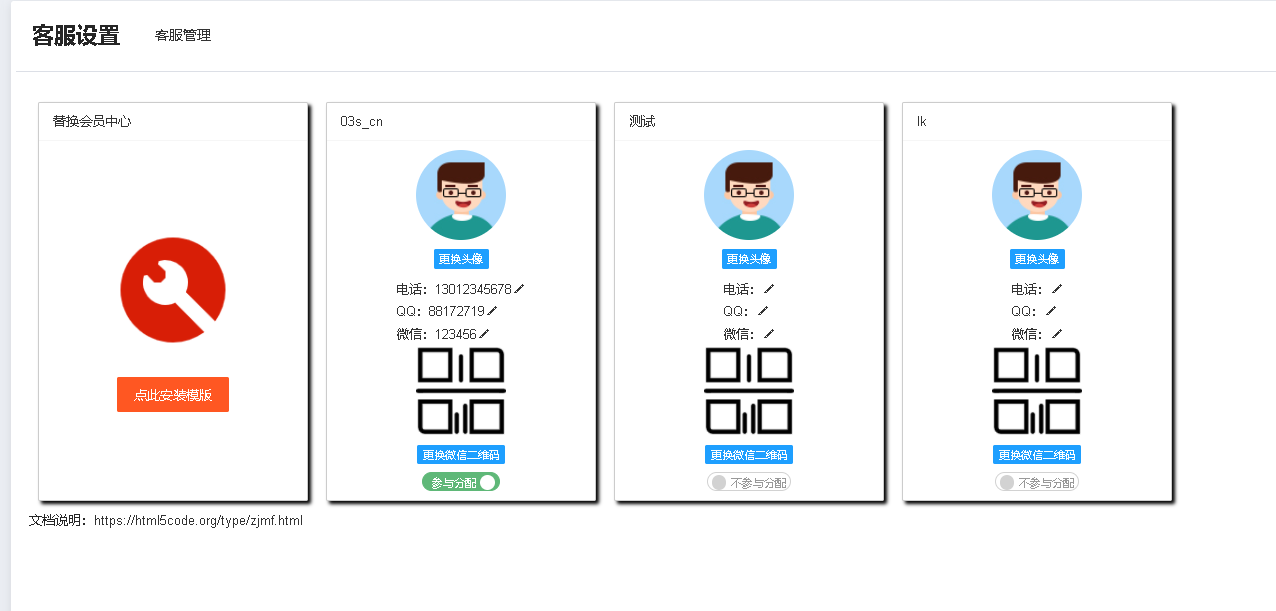Viewport: 1276px width, 611px height.
Task: Click pencil icon next to phone 13012345678
Action: [519, 289]
